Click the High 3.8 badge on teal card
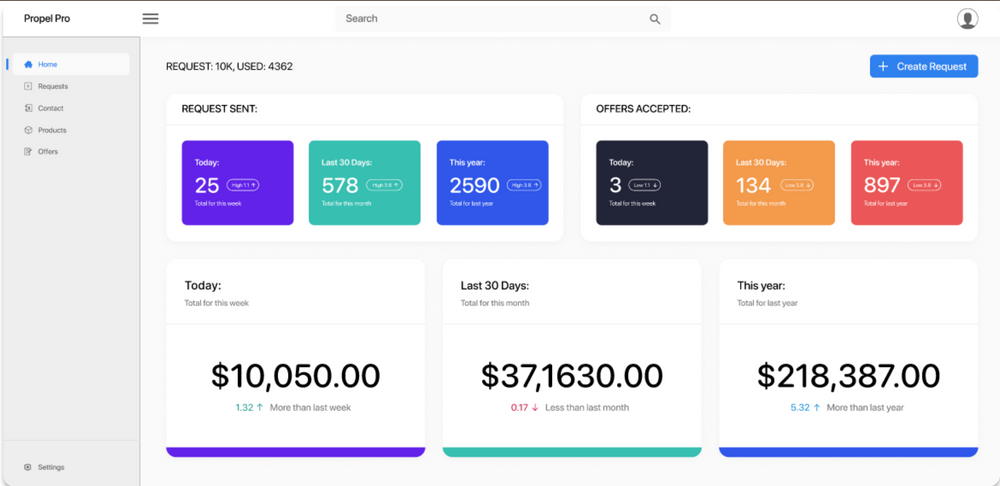Image resolution: width=1000 pixels, height=486 pixels. [x=385, y=185]
